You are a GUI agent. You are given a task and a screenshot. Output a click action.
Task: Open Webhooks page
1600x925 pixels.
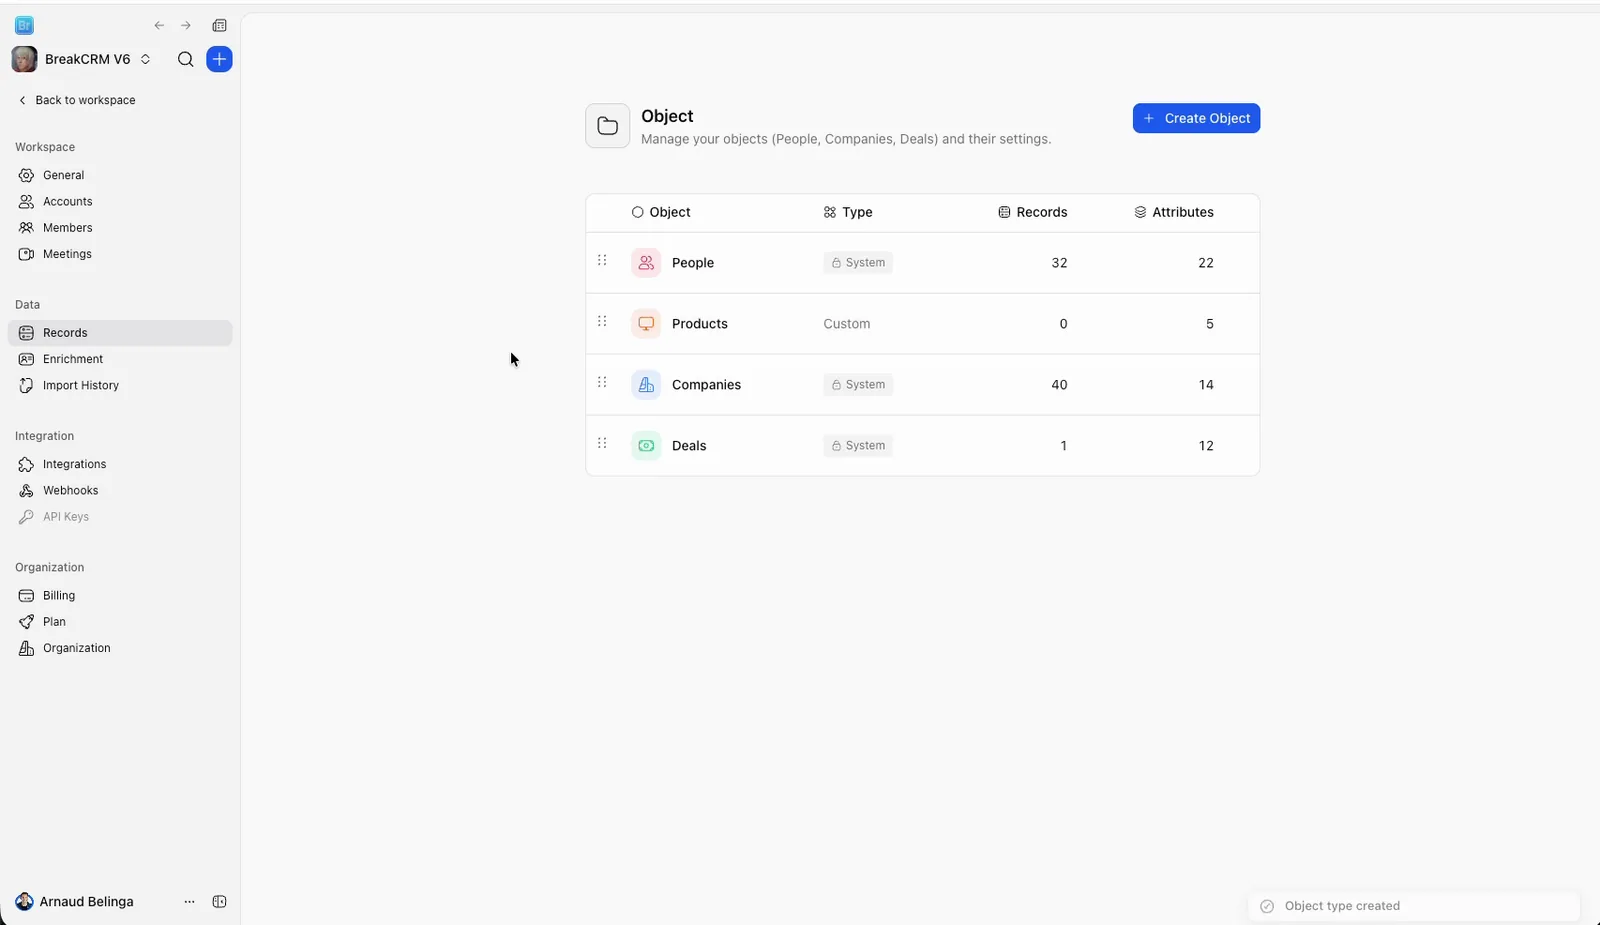(x=120, y=490)
